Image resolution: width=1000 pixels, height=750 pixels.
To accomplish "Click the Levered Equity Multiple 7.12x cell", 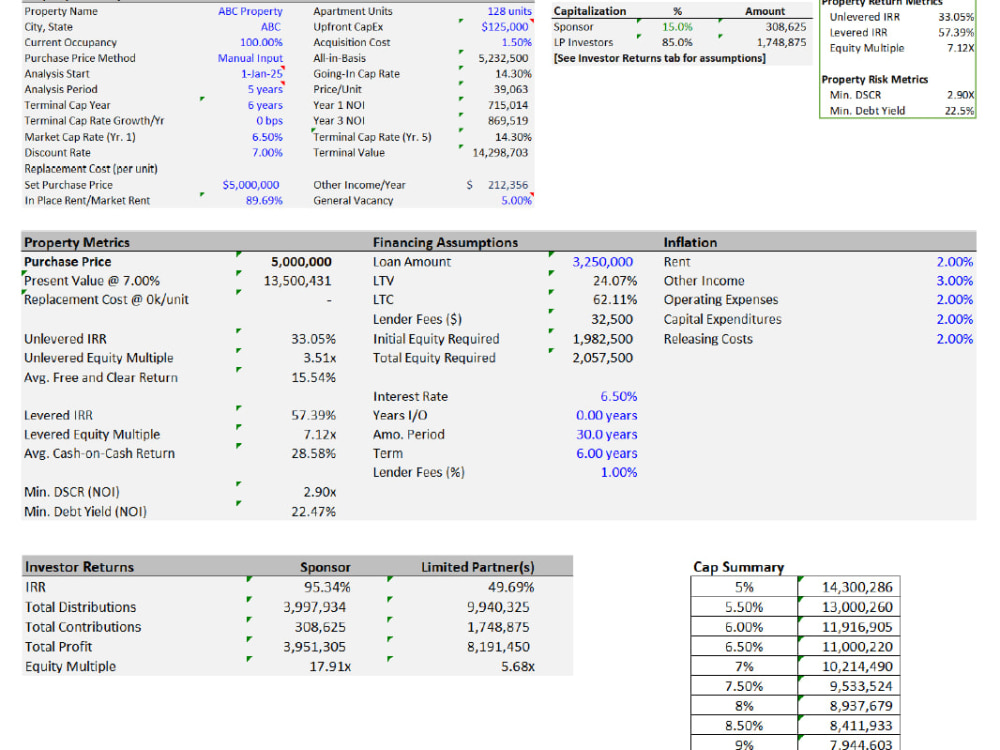I will 320,435.
